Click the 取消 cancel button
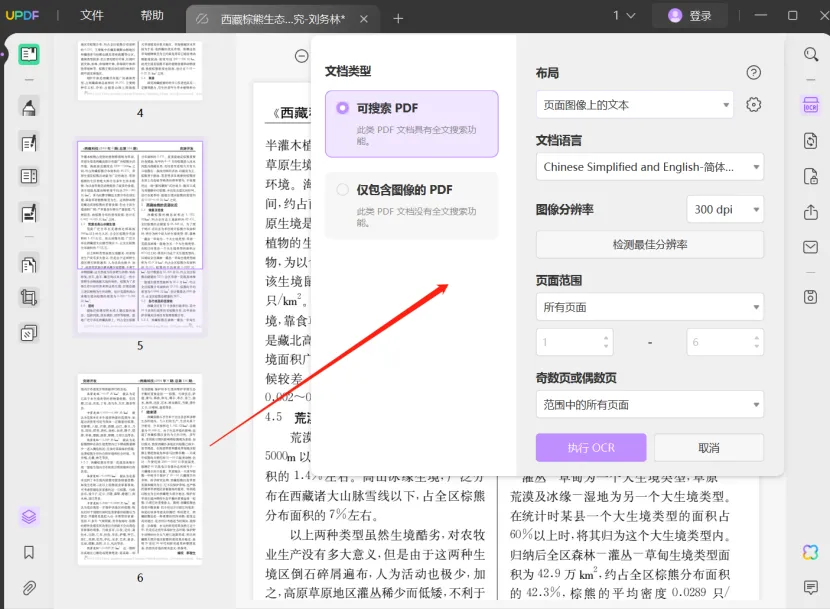The width and height of the screenshot is (831, 609). [x=708, y=447]
